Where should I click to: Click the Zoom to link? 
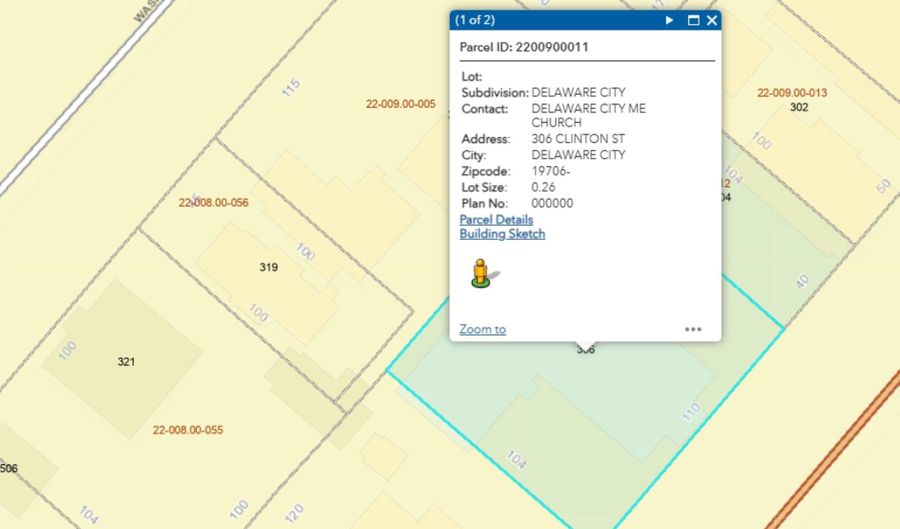point(482,329)
